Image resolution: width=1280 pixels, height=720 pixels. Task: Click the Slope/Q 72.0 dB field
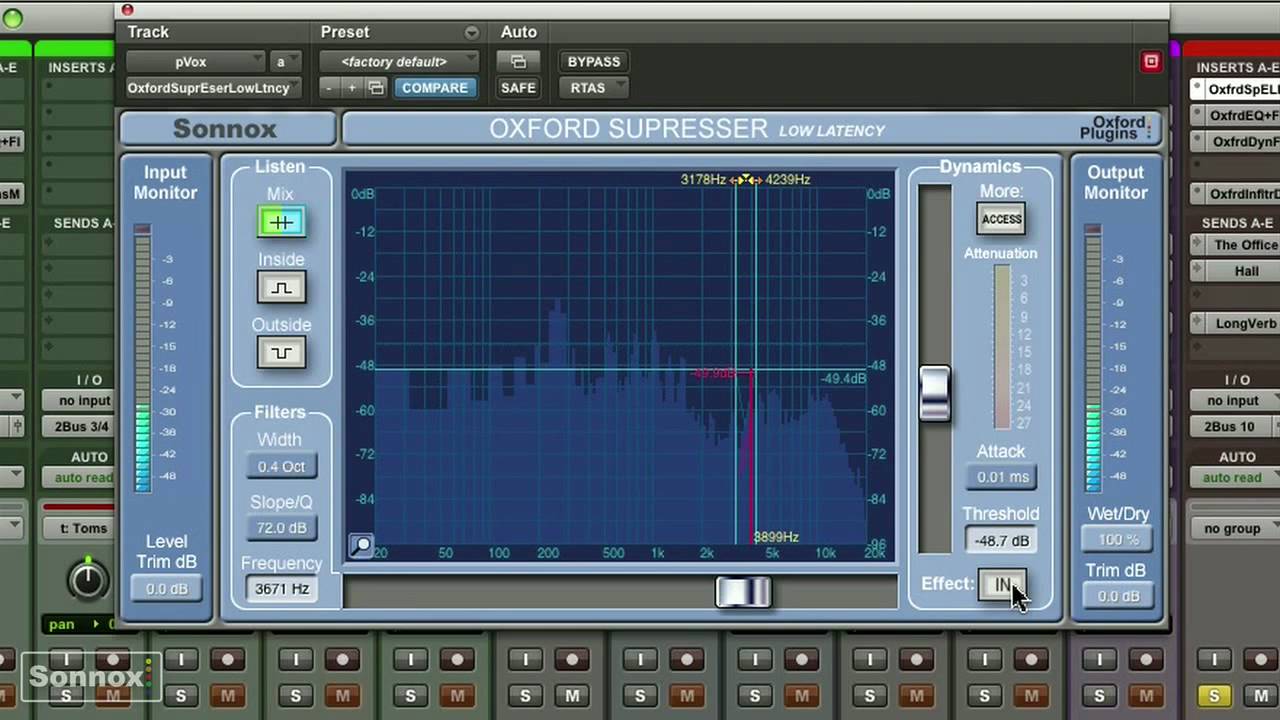coord(281,528)
